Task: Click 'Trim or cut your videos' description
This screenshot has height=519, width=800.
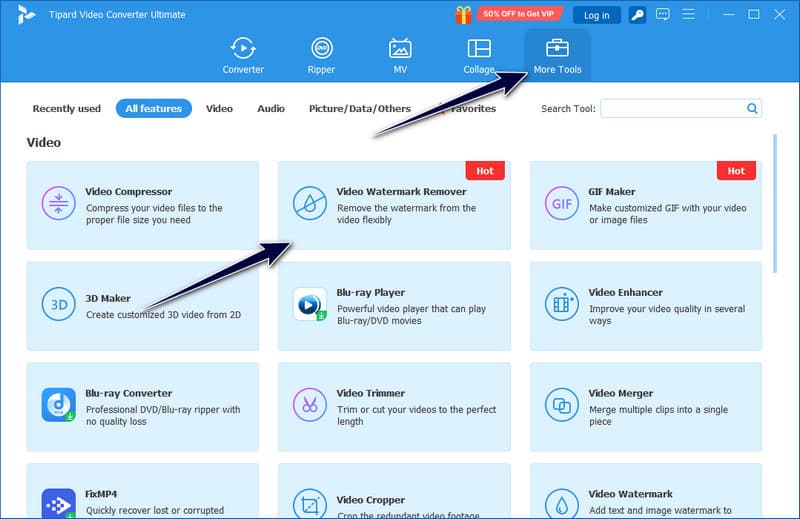Action: 416,415
